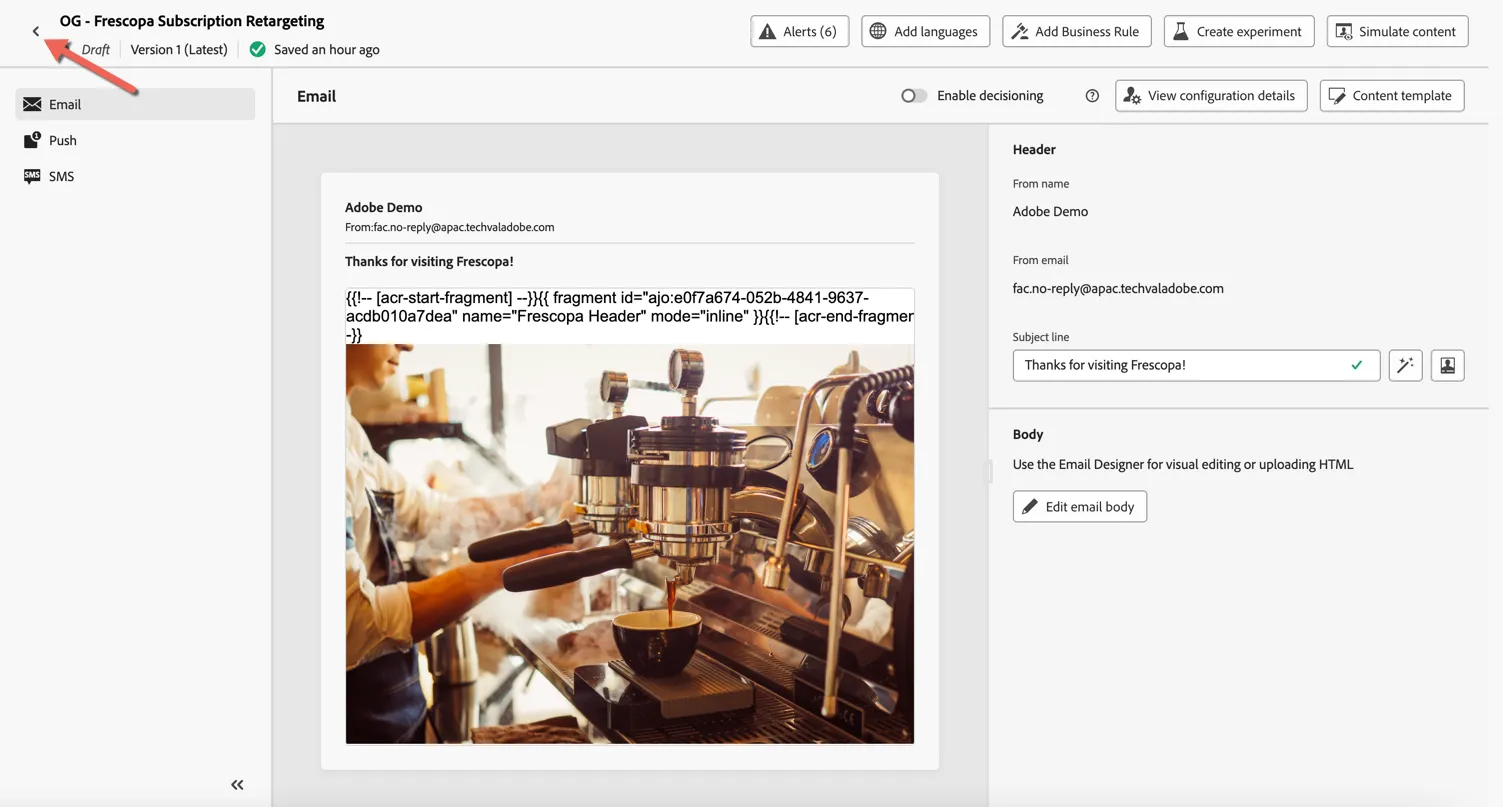Click 'Adobe Demo' From name value in Header
This screenshot has height=807, width=1503.
pos(1050,211)
